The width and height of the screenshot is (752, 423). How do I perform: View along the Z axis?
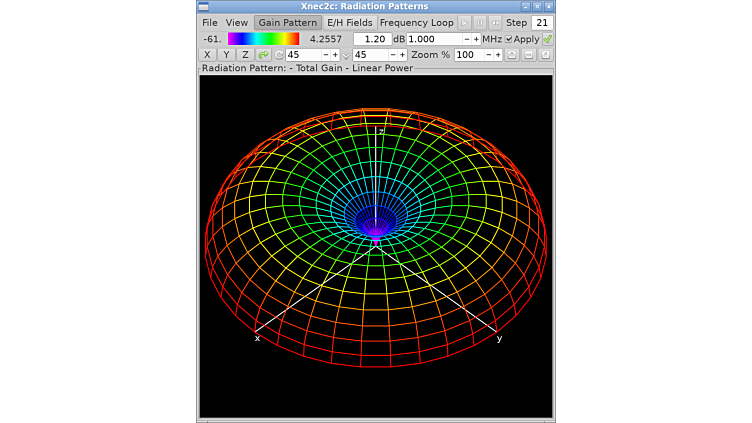pos(245,55)
